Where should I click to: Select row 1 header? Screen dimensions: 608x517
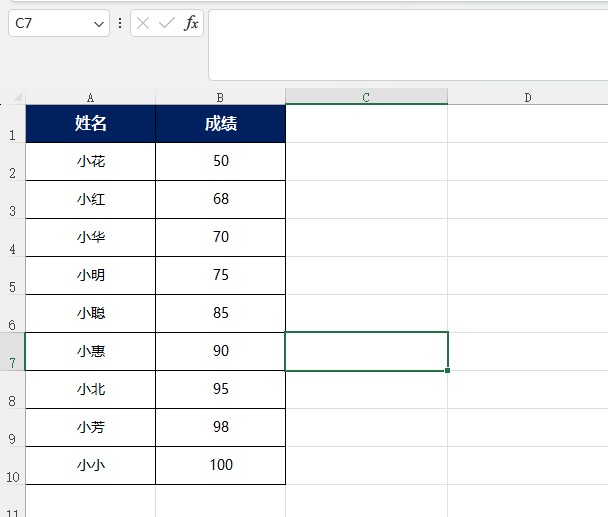click(x=12, y=124)
